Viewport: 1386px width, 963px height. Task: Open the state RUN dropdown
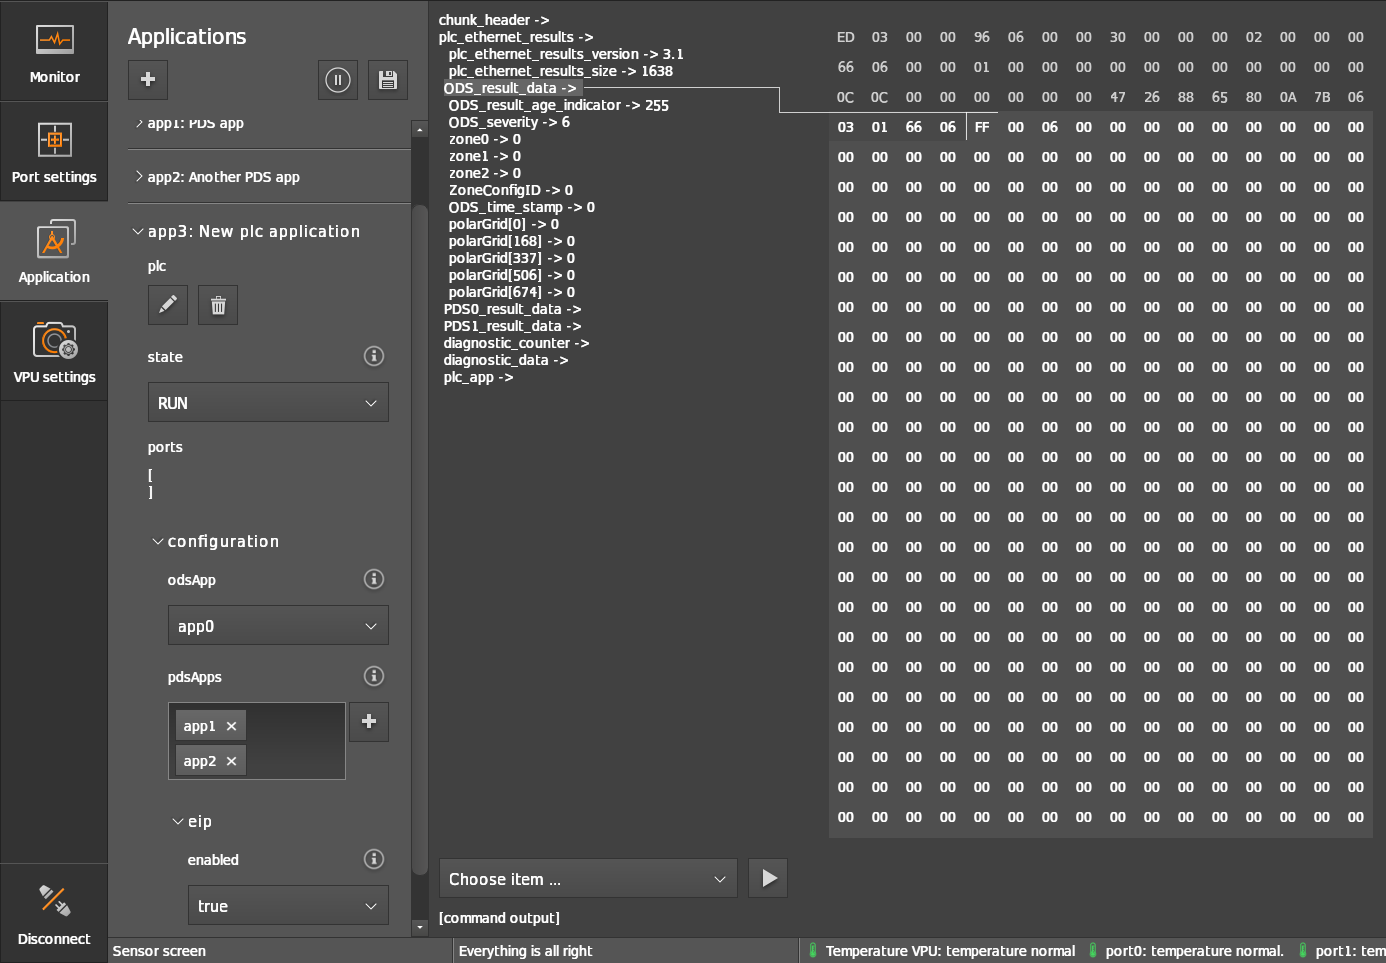pyautogui.click(x=268, y=403)
